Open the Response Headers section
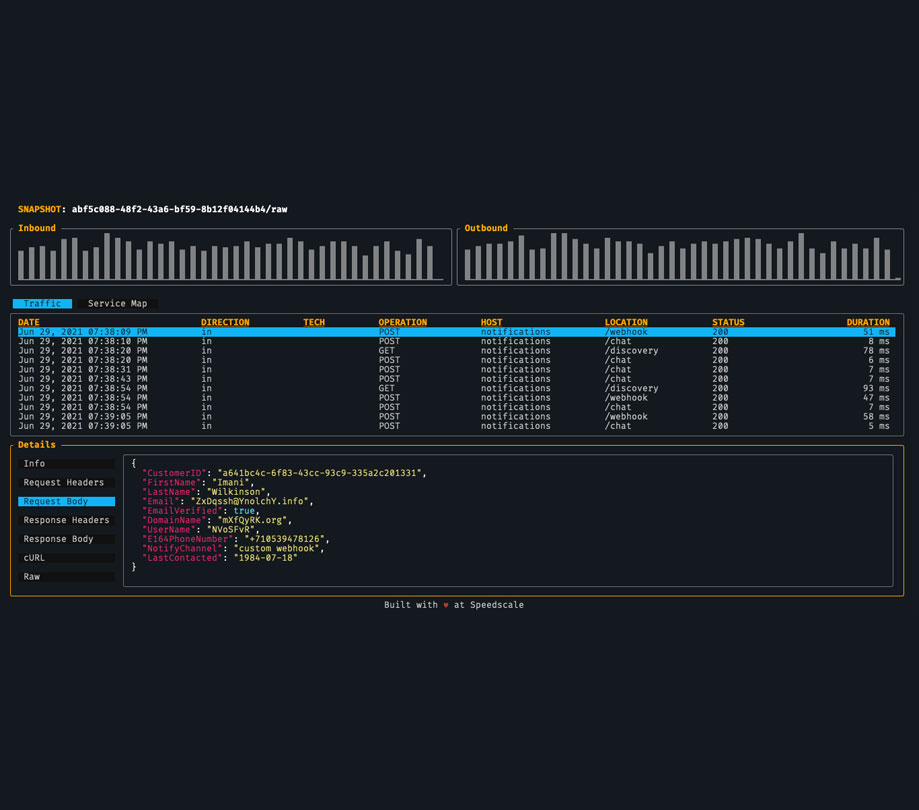 point(66,520)
